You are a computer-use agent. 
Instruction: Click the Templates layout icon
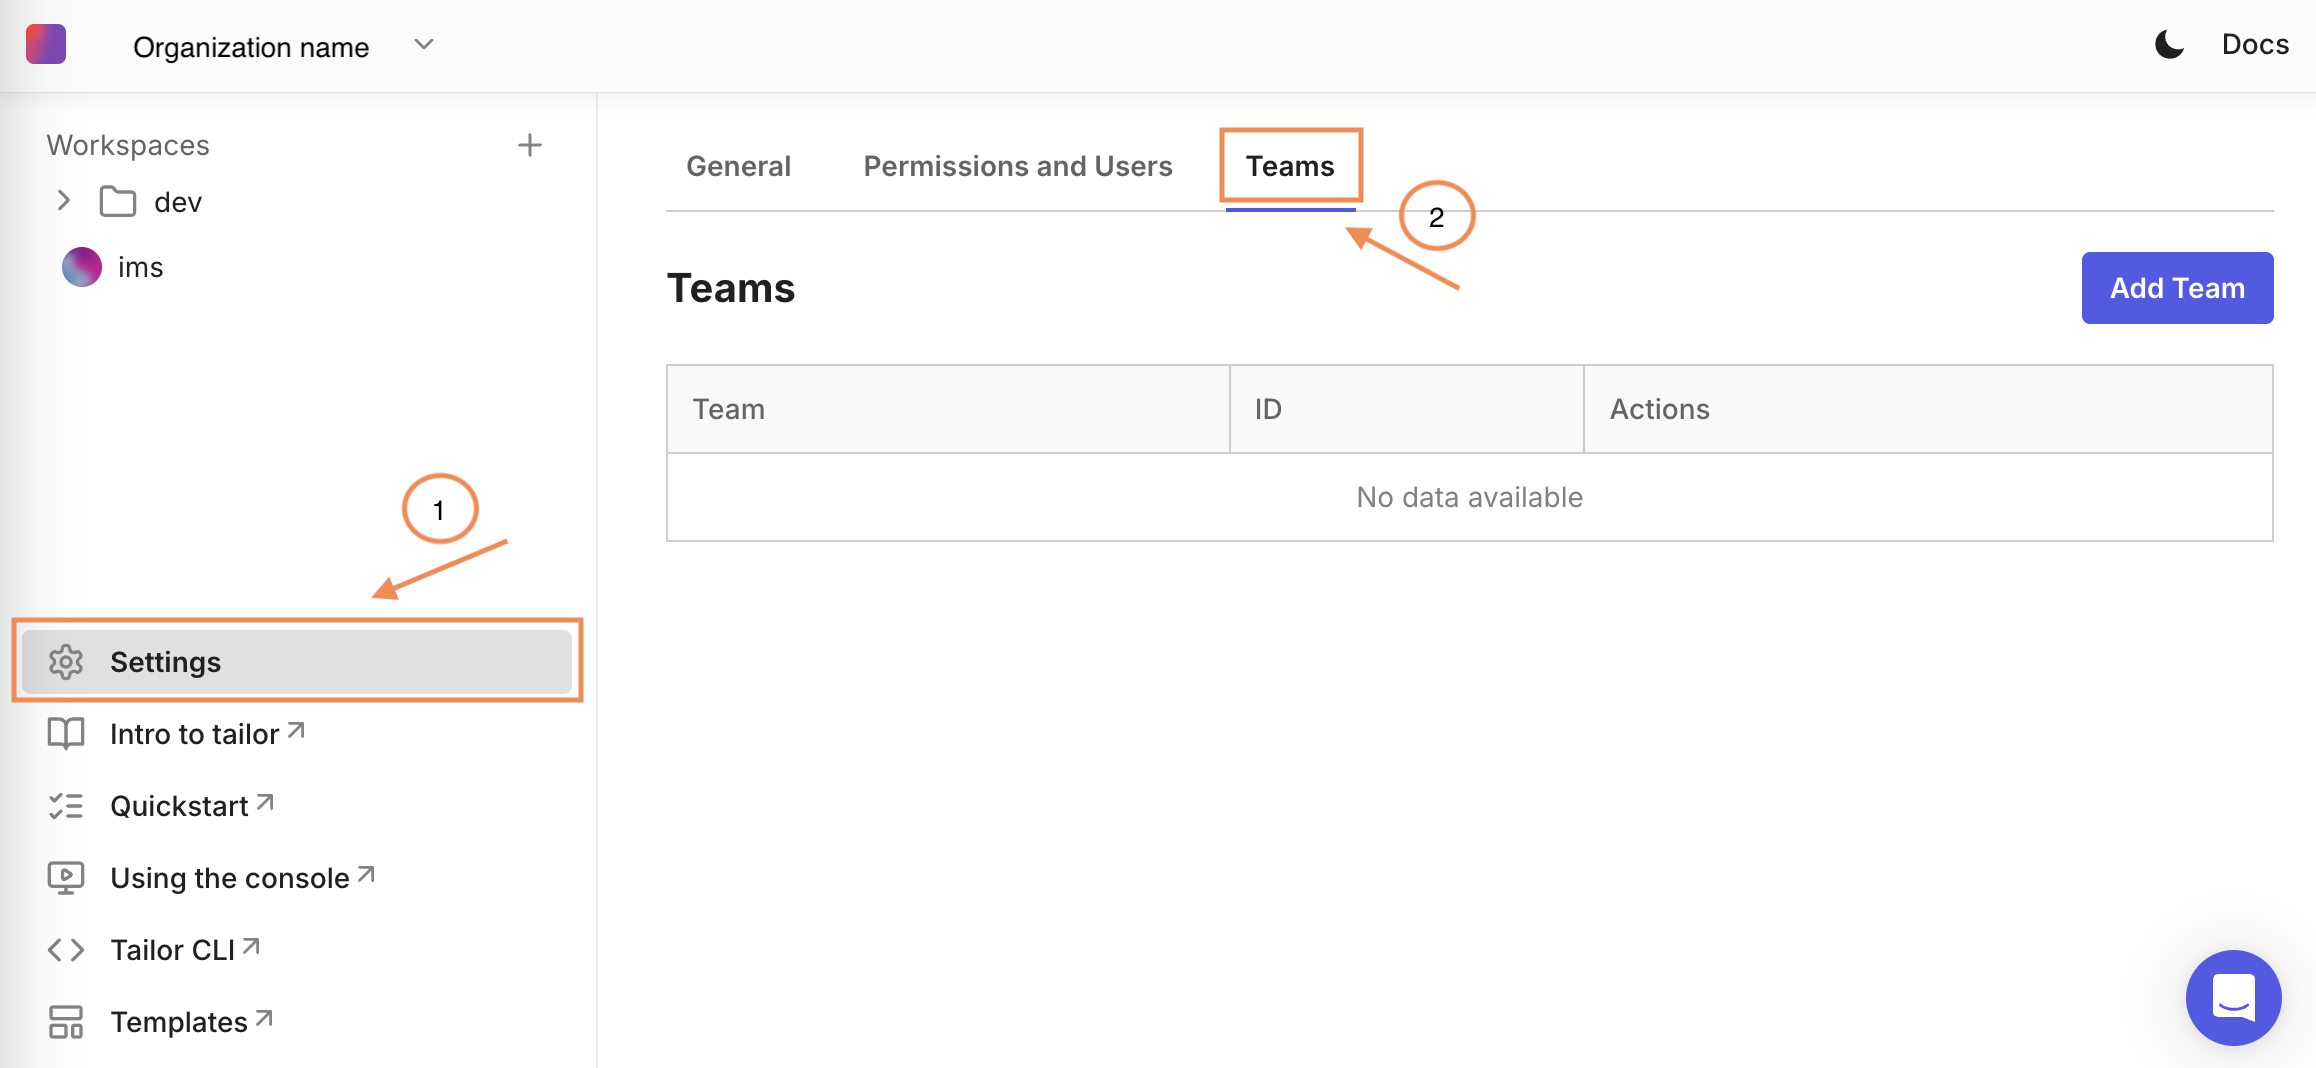(x=65, y=1021)
